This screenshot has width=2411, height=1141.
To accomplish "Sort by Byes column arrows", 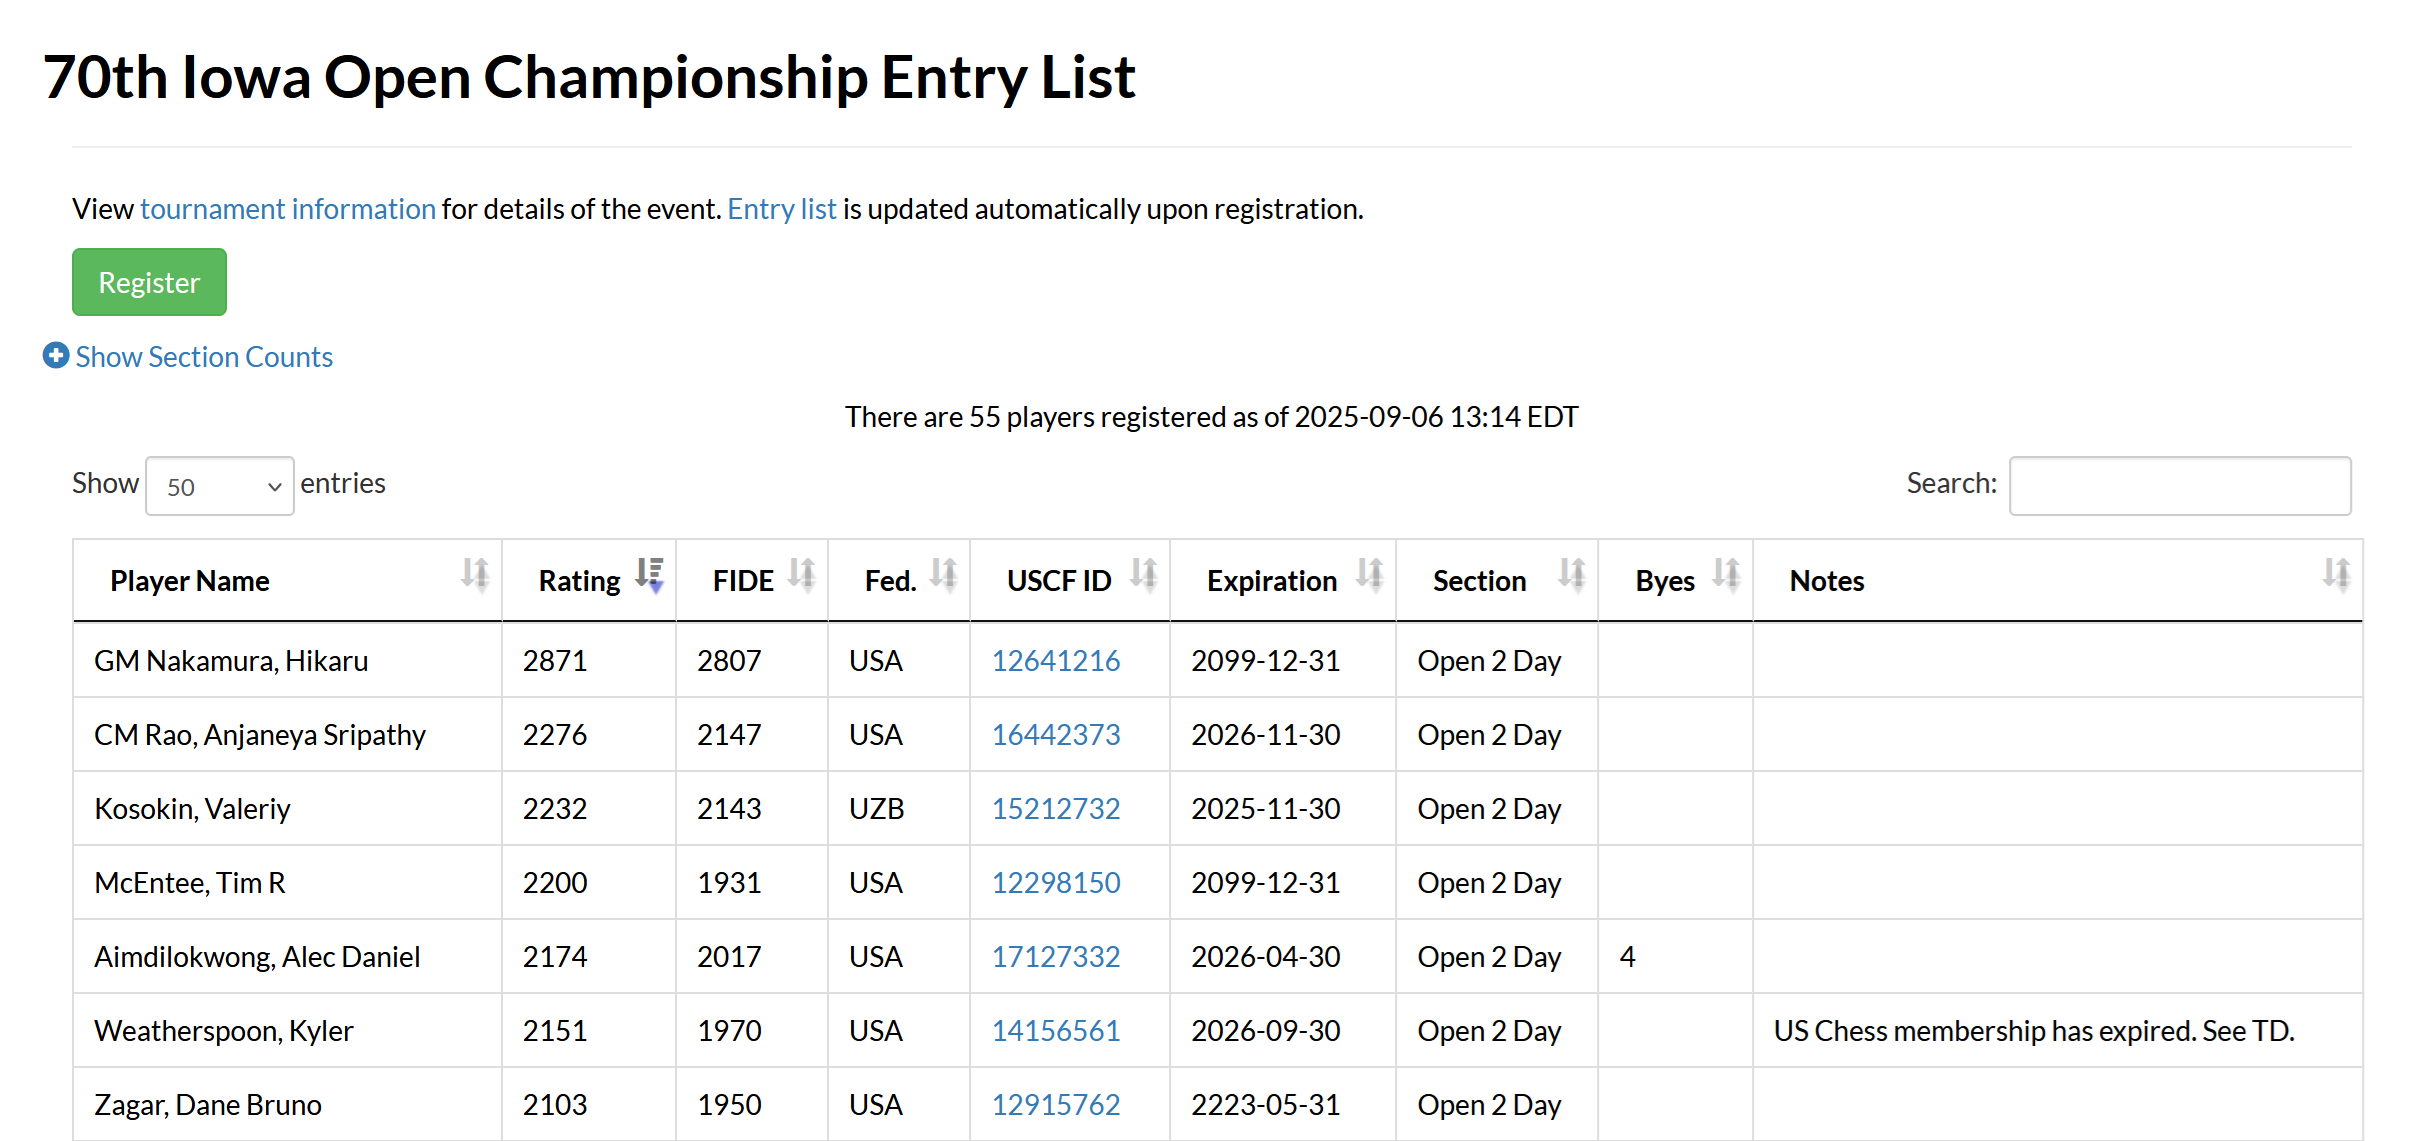I will pyautogui.click(x=1727, y=575).
